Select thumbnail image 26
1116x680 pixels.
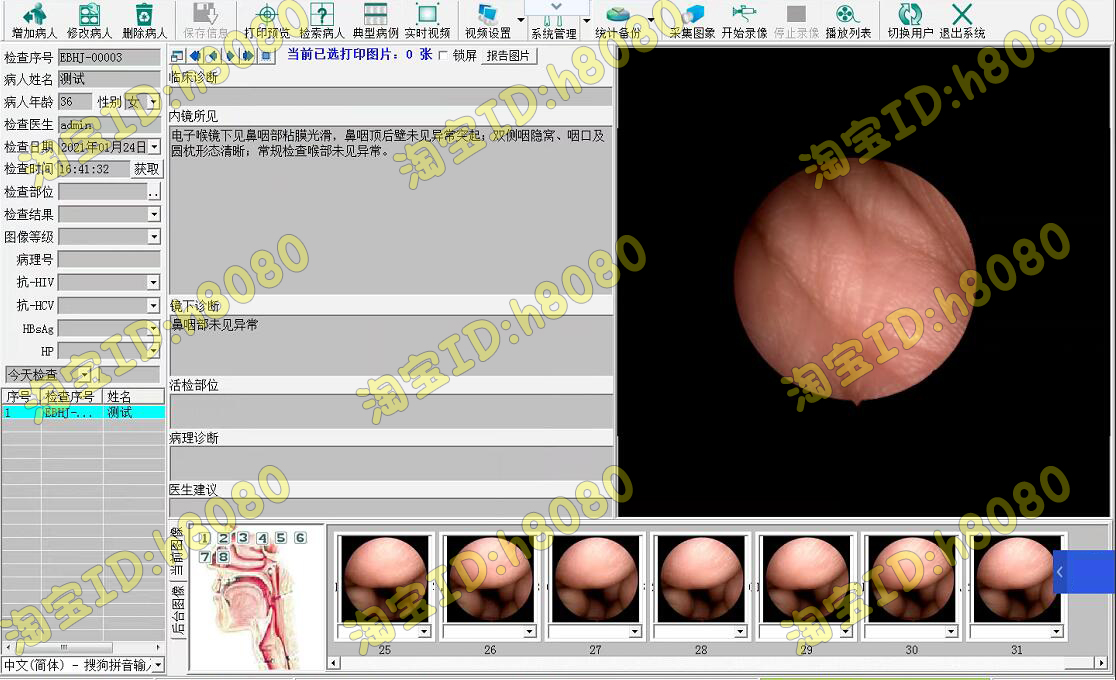pyautogui.click(x=490, y=579)
